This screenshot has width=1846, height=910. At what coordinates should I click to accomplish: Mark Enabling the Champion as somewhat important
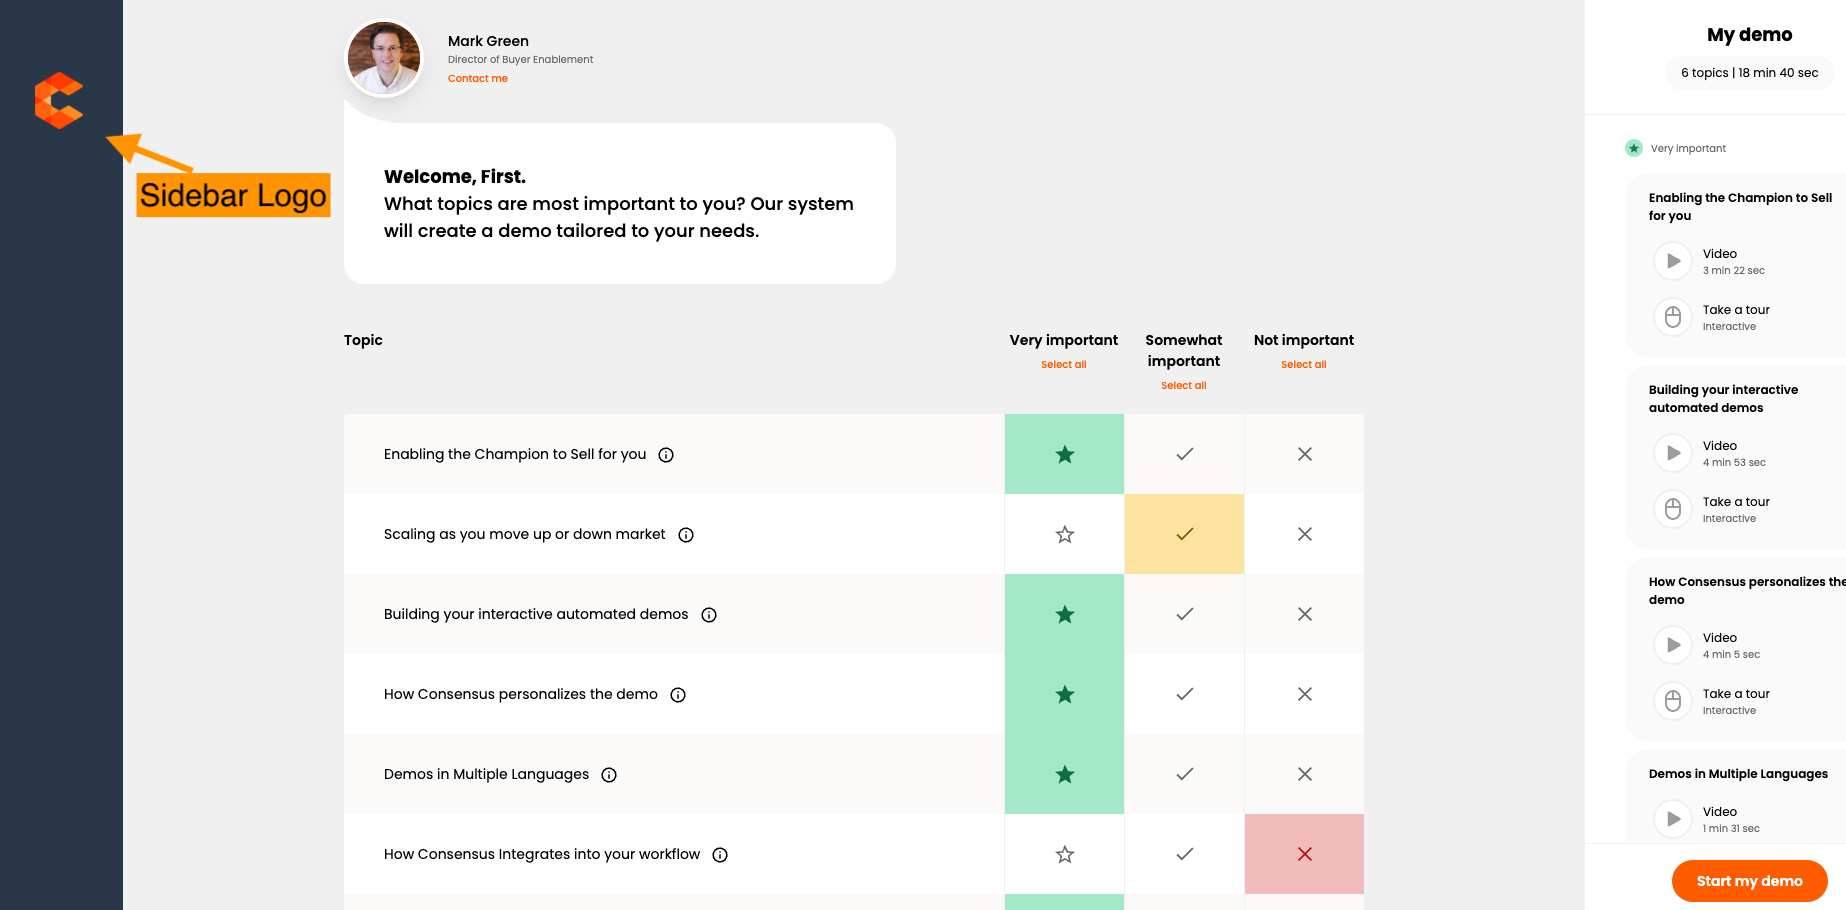(1184, 454)
